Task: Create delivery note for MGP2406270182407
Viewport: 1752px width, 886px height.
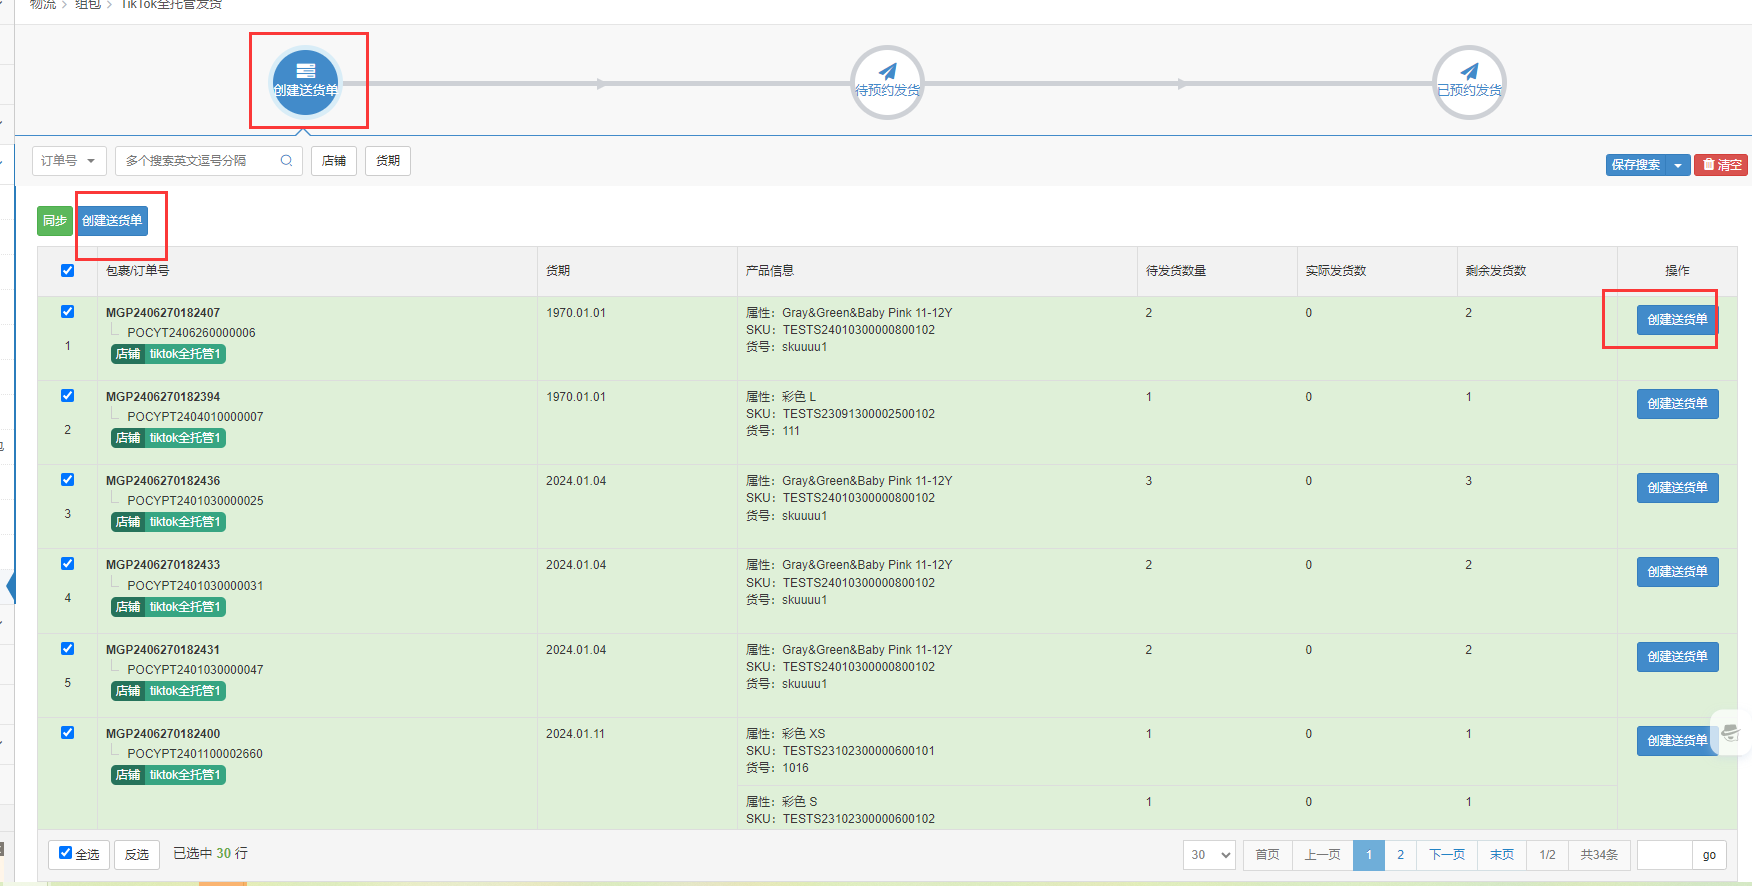Action: click(x=1677, y=320)
